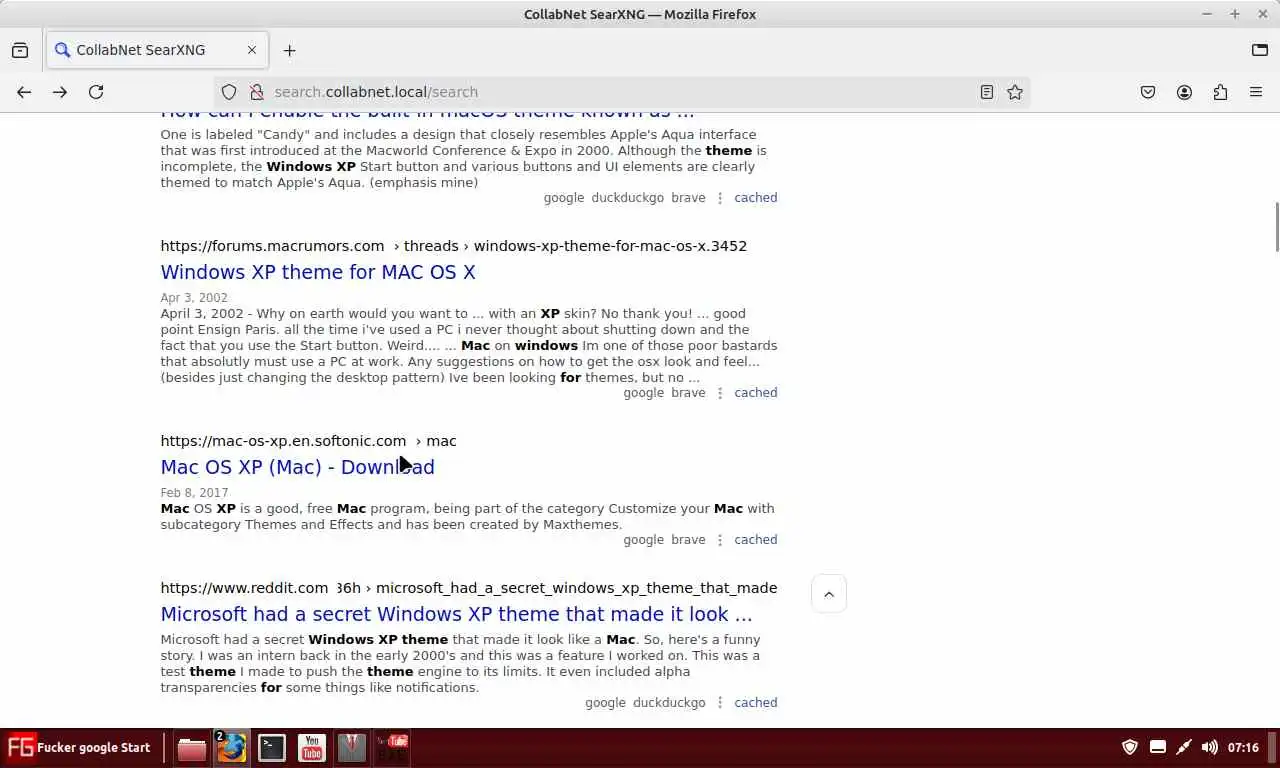Open extensions puzzle icon
Screen dimensions: 1280x768
tap(1220, 92)
